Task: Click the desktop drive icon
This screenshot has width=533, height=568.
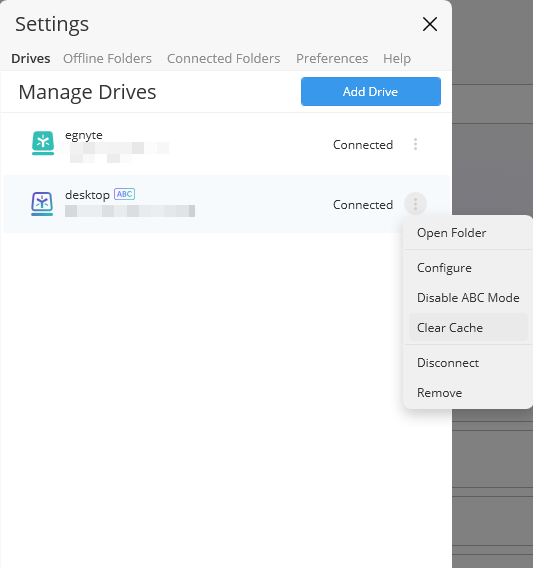Action: [x=42, y=204]
